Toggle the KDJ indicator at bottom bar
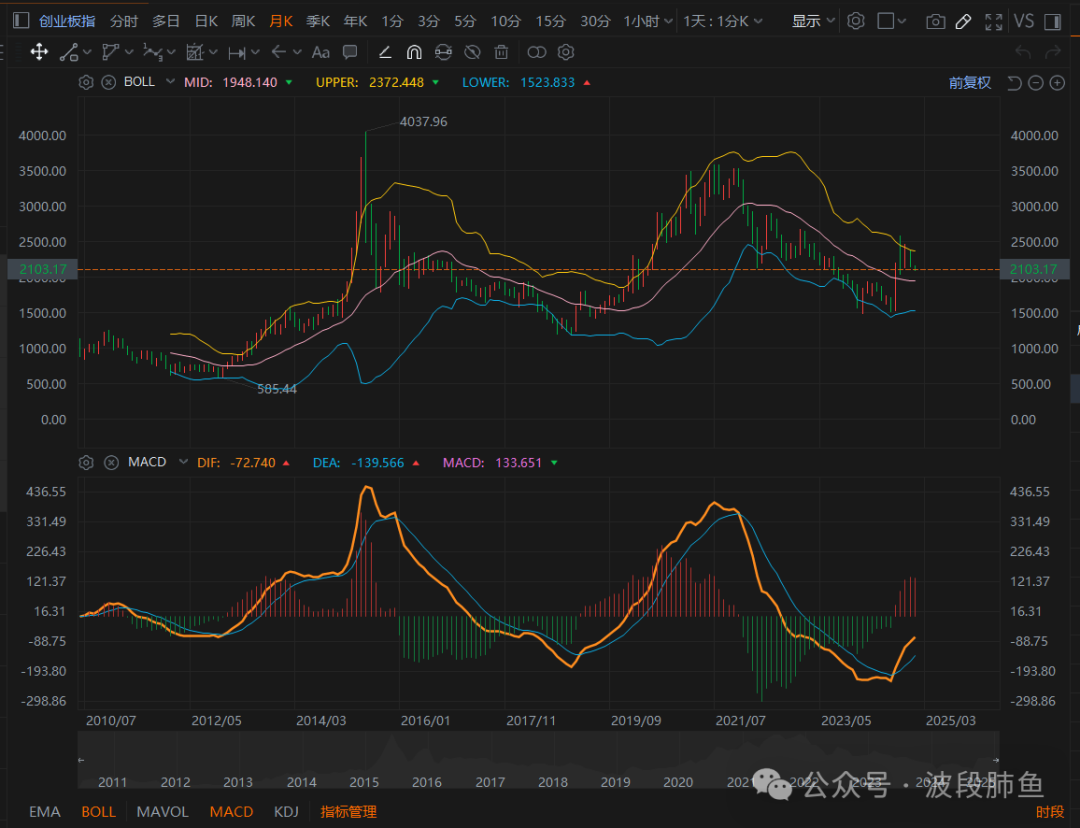 coord(287,812)
